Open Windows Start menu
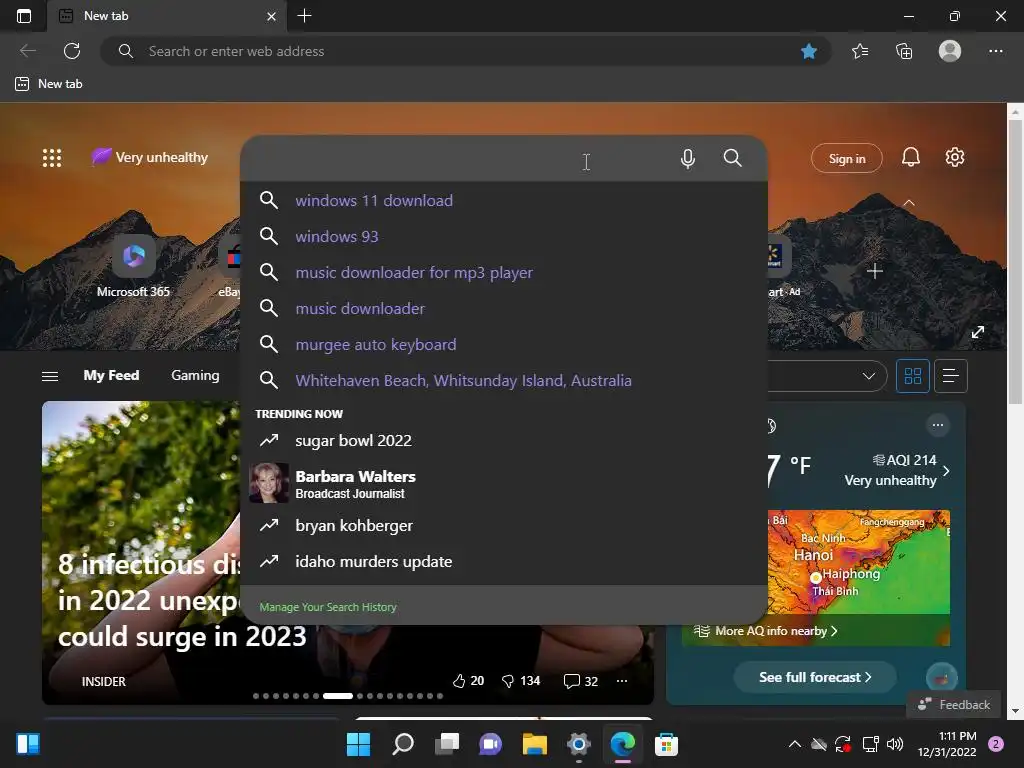 coord(359,744)
